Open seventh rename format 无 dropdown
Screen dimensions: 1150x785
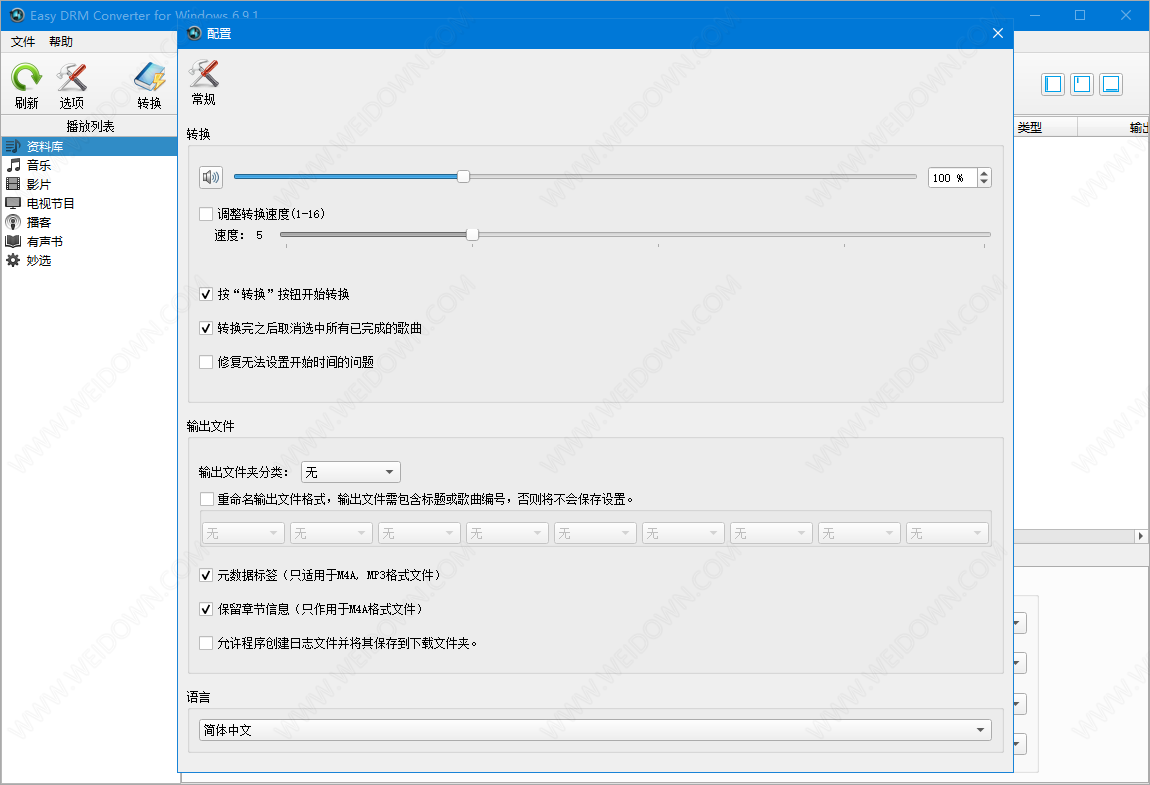click(x=772, y=533)
